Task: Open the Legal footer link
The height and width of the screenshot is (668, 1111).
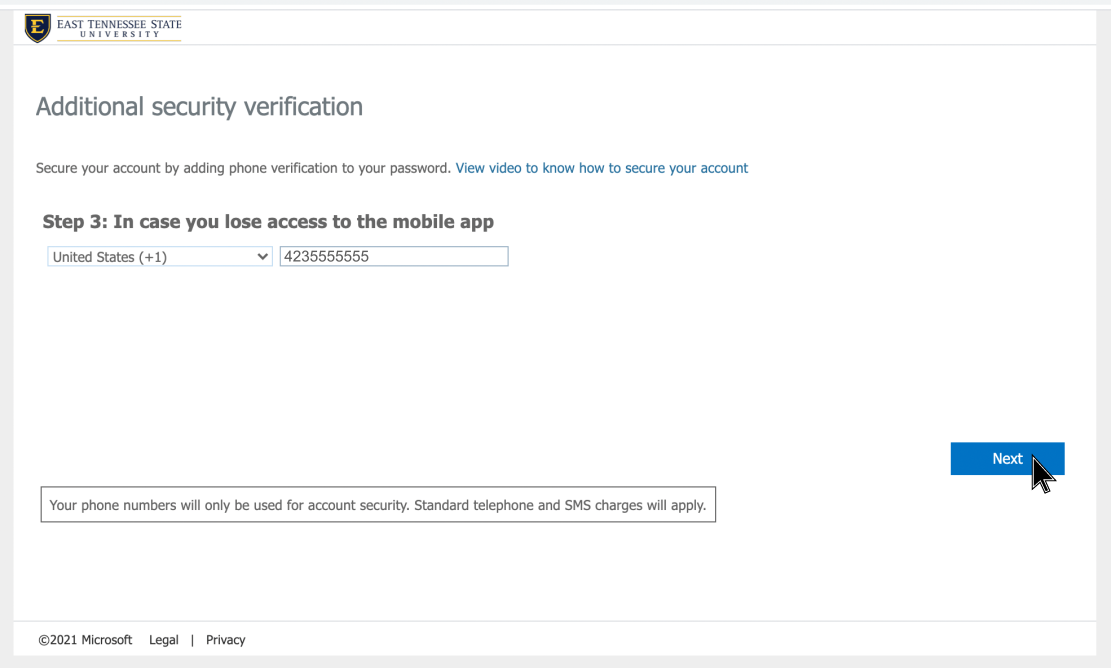Action: click(x=164, y=640)
